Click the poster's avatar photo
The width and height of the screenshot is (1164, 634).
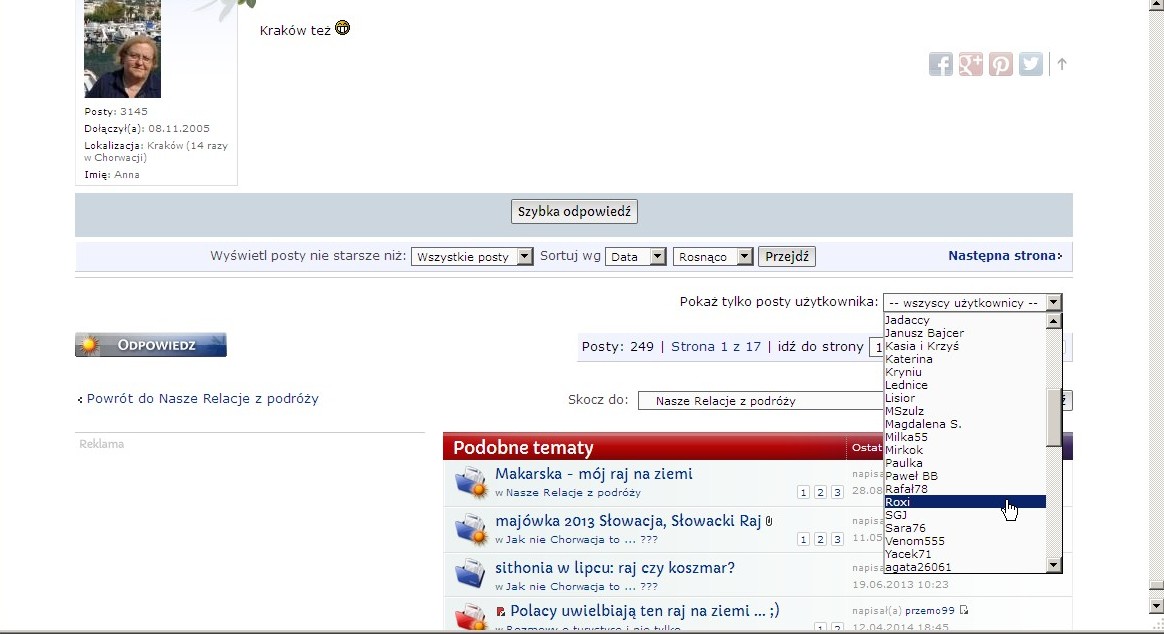pos(122,50)
